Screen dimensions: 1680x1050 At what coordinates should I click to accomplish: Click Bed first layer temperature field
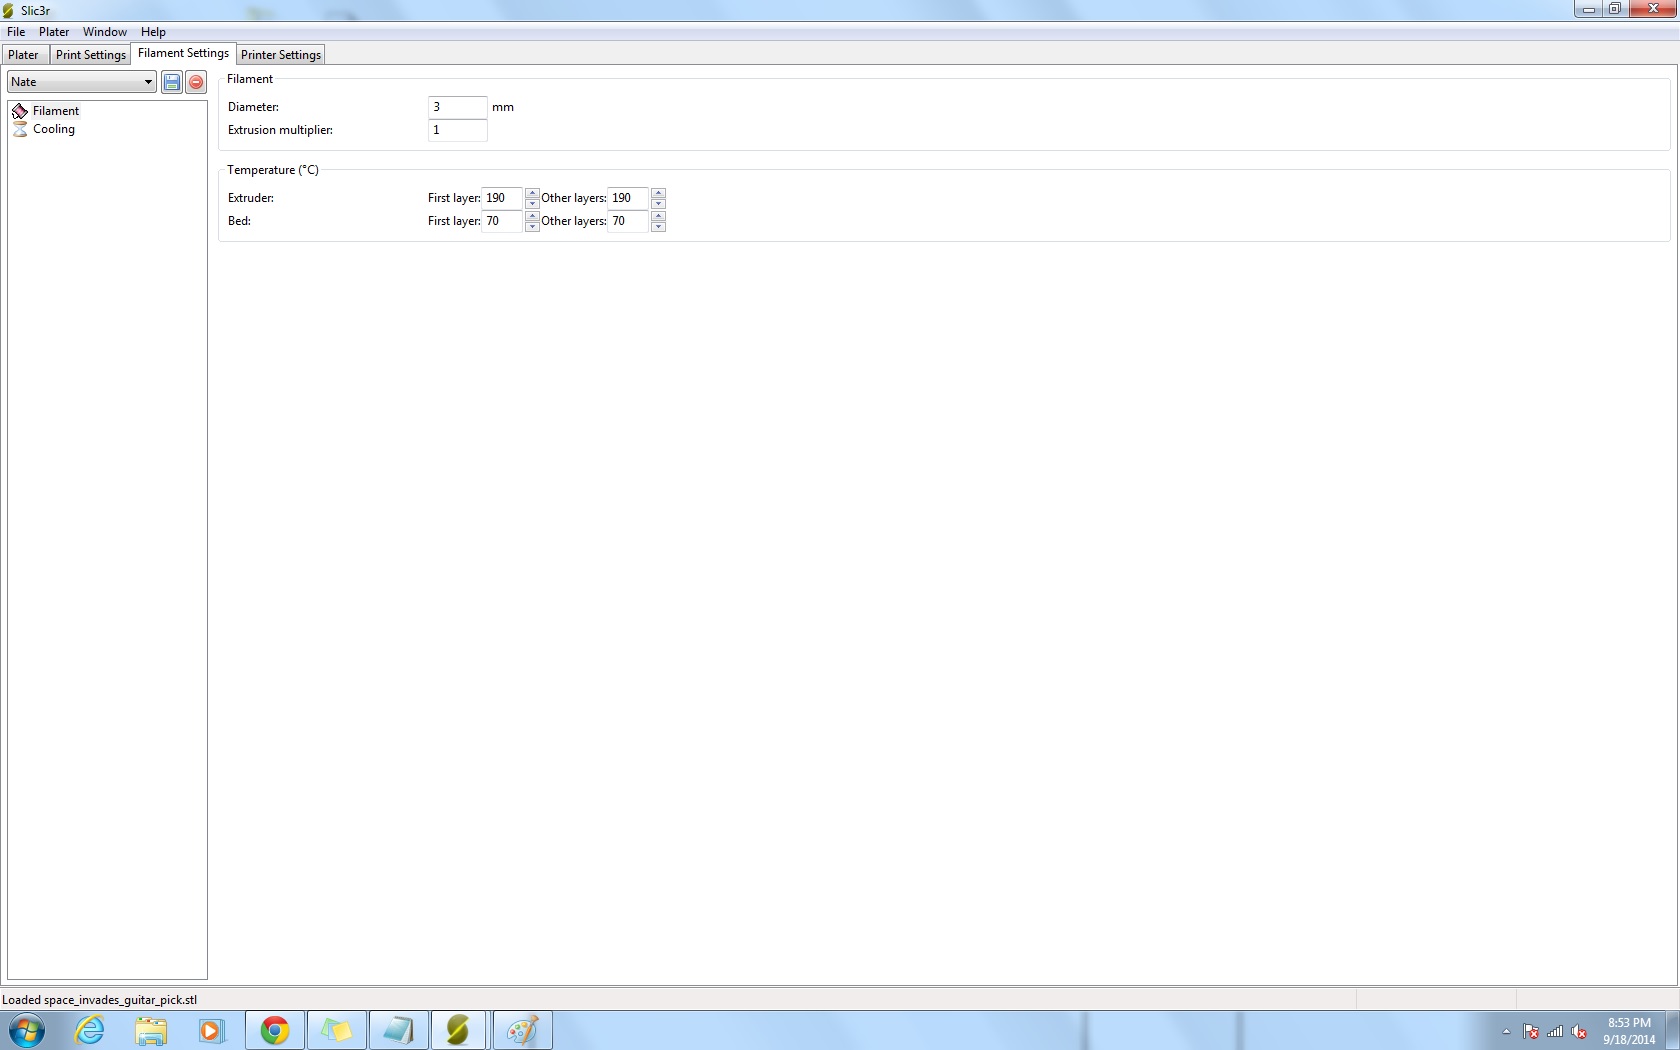502,221
